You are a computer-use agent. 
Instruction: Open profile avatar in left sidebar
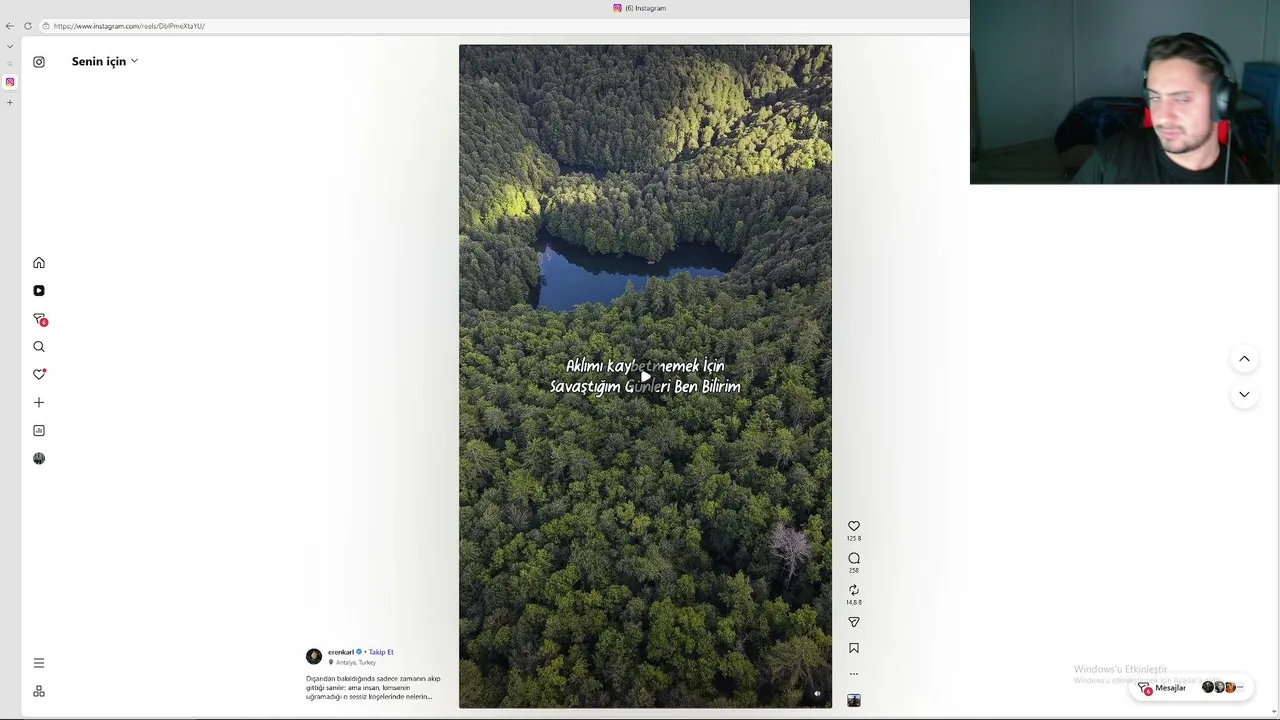click(x=39, y=458)
